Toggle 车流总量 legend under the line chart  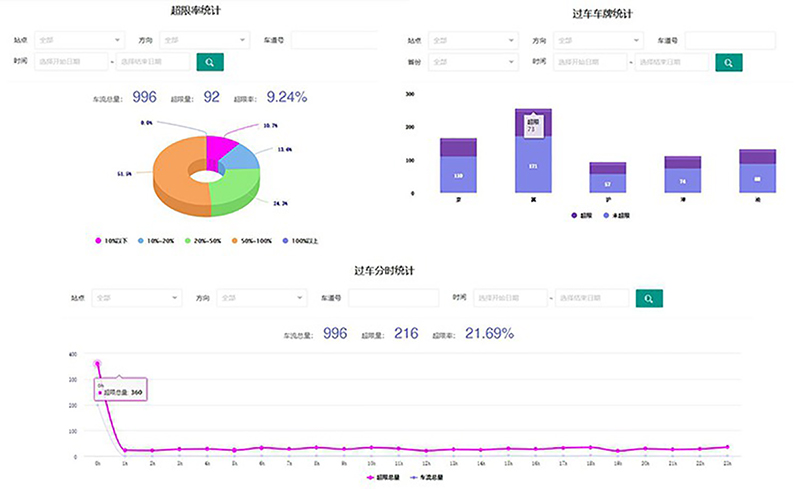[427, 477]
